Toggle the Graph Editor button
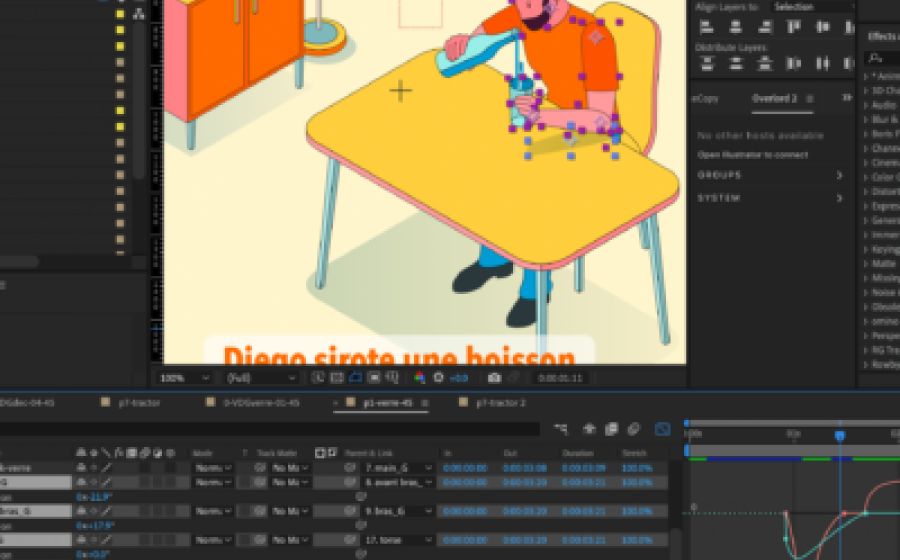 662,429
